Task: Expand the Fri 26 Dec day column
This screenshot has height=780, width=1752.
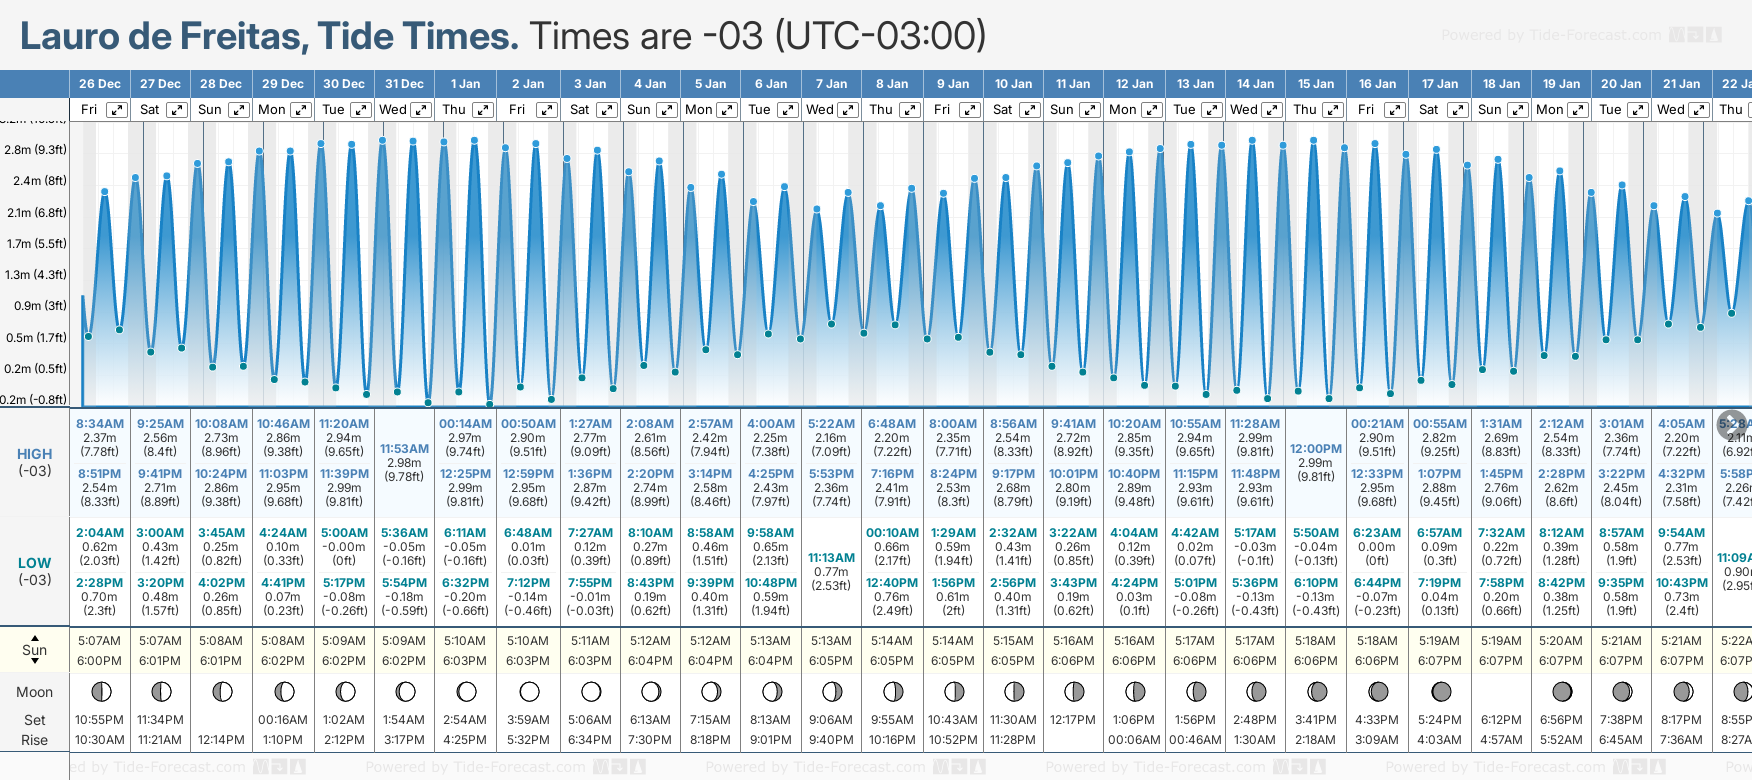Action: 117,110
